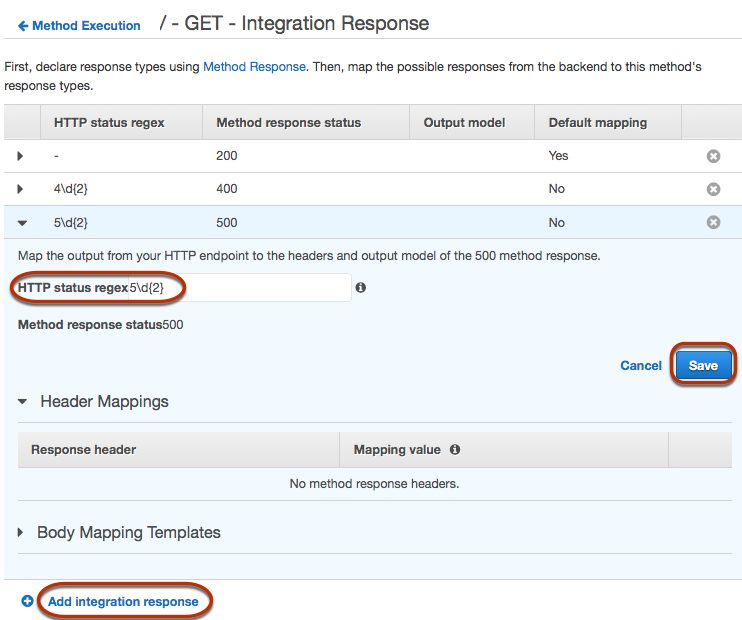Click the Method response status column header
Screen dimensions: 742x620
tap(288, 123)
